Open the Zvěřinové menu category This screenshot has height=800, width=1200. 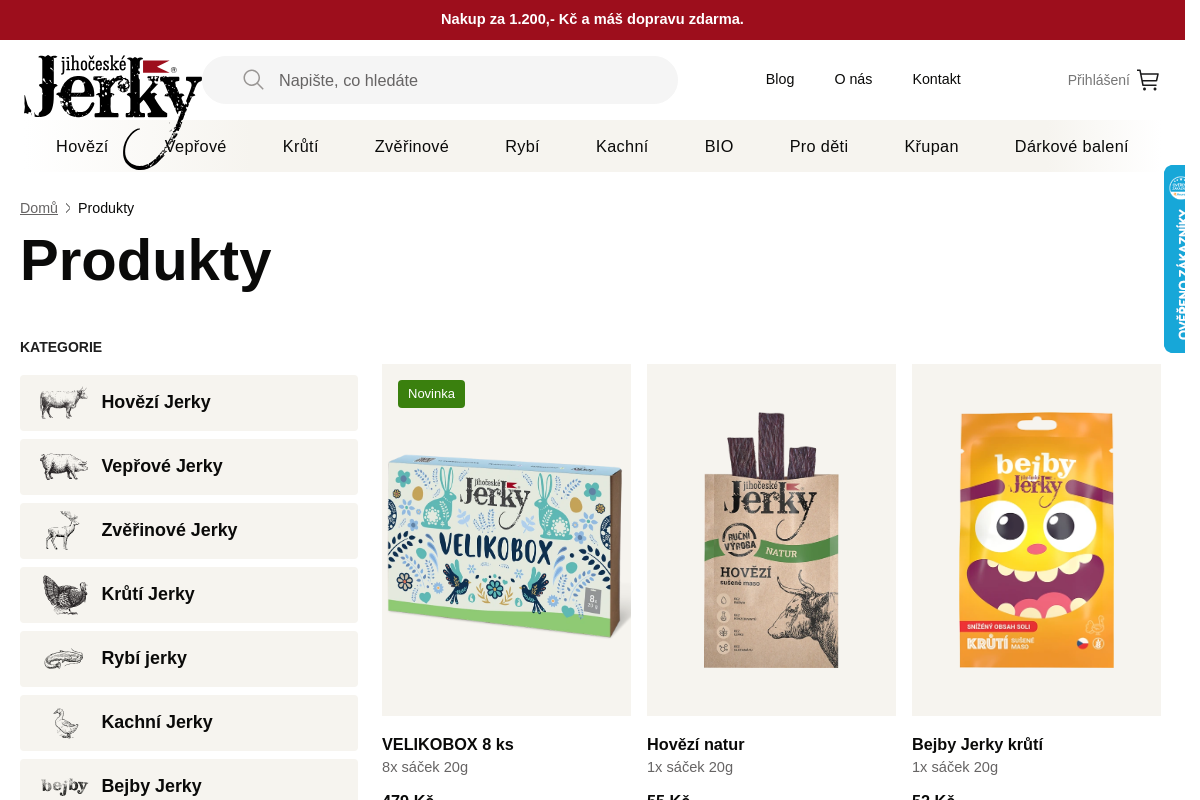(411, 147)
